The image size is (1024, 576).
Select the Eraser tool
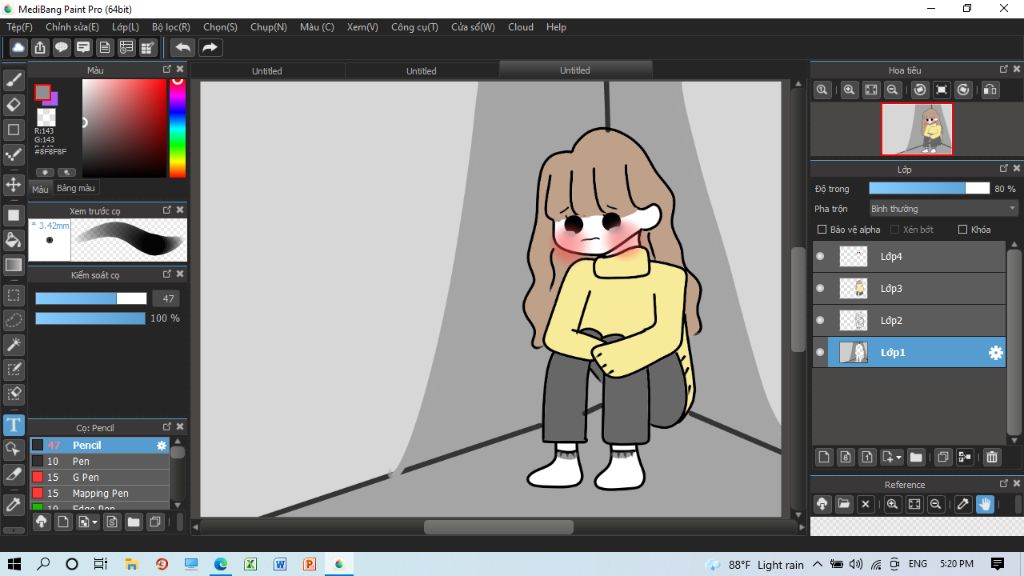(14, 104)
